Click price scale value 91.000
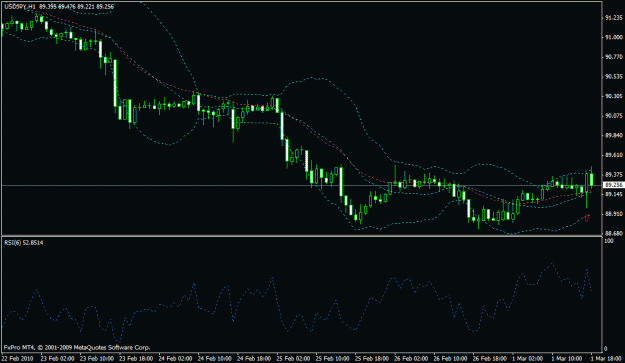625x363 pixels. tap(613, 37)
